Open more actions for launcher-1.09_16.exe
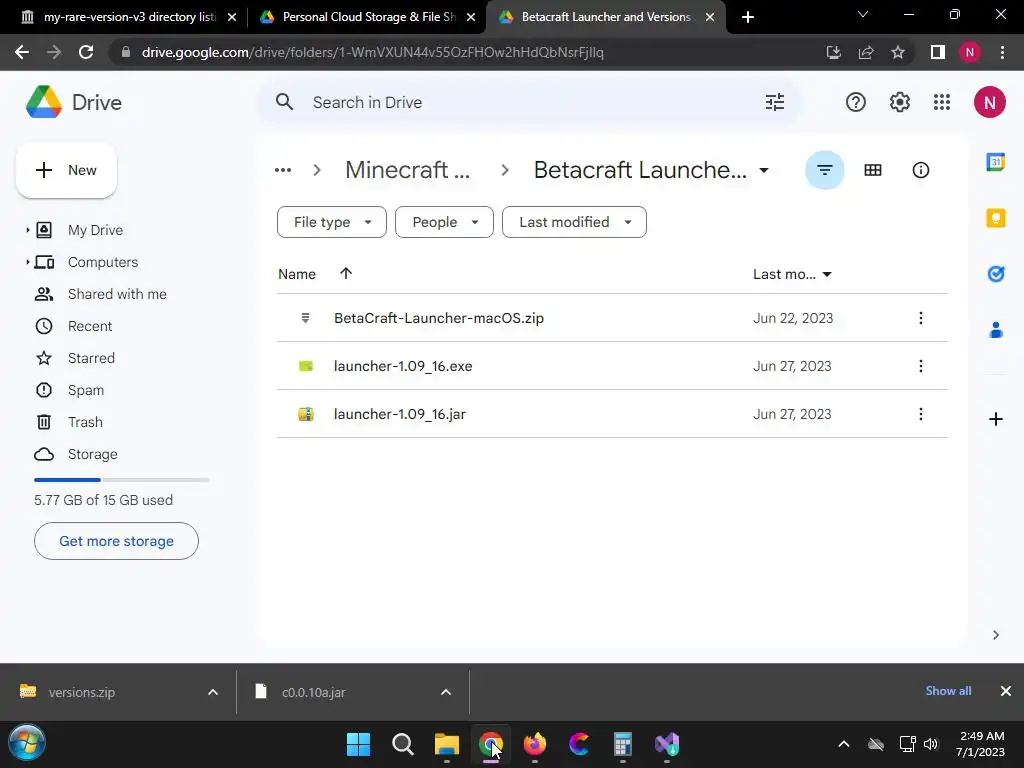Image resolution: width=1024 pixels, height=768 pixels. coord(920,366)
